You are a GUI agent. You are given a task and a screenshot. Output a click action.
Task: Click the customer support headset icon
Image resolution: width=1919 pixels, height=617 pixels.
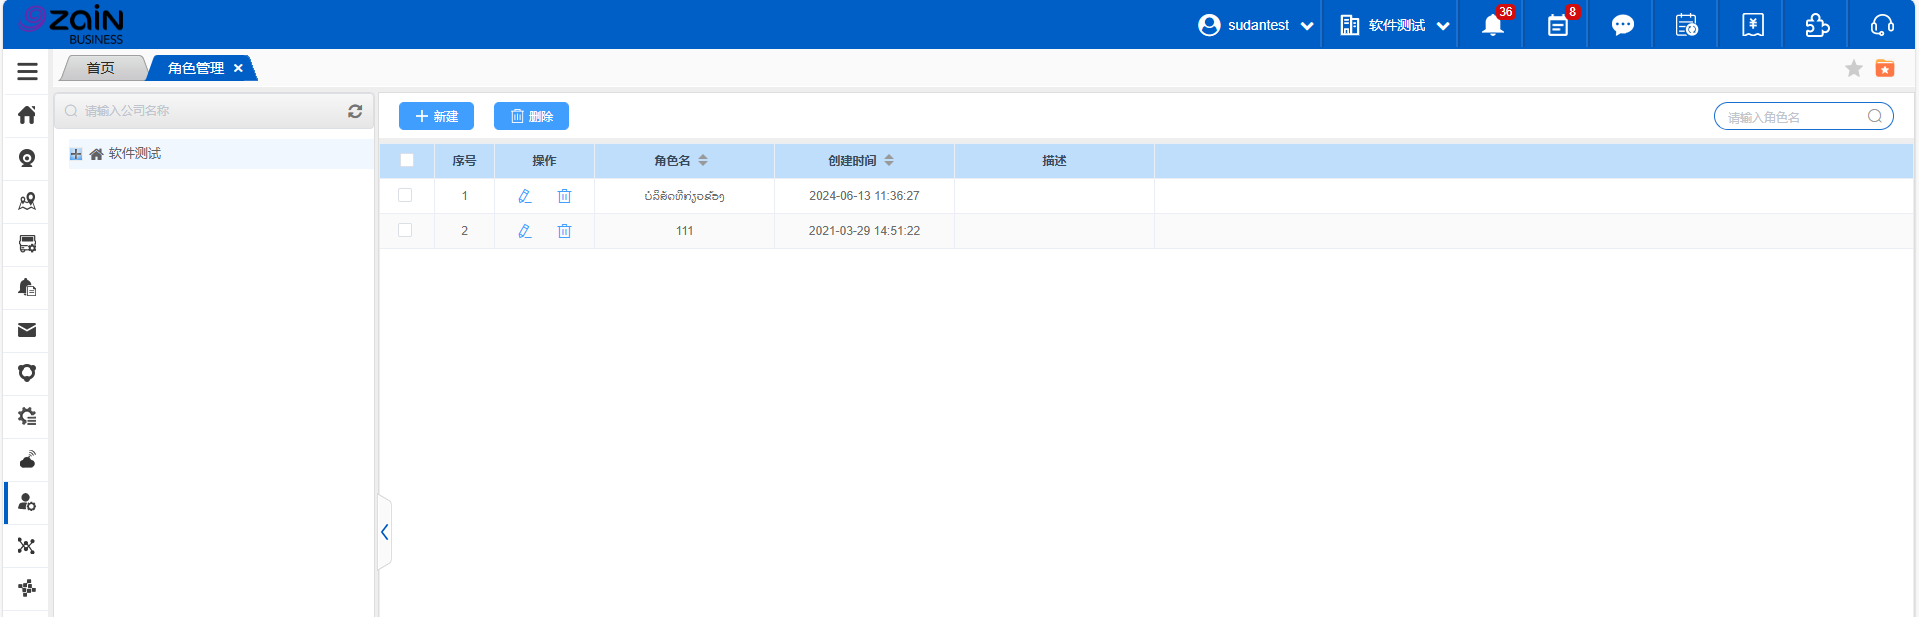coord(1882,25)
